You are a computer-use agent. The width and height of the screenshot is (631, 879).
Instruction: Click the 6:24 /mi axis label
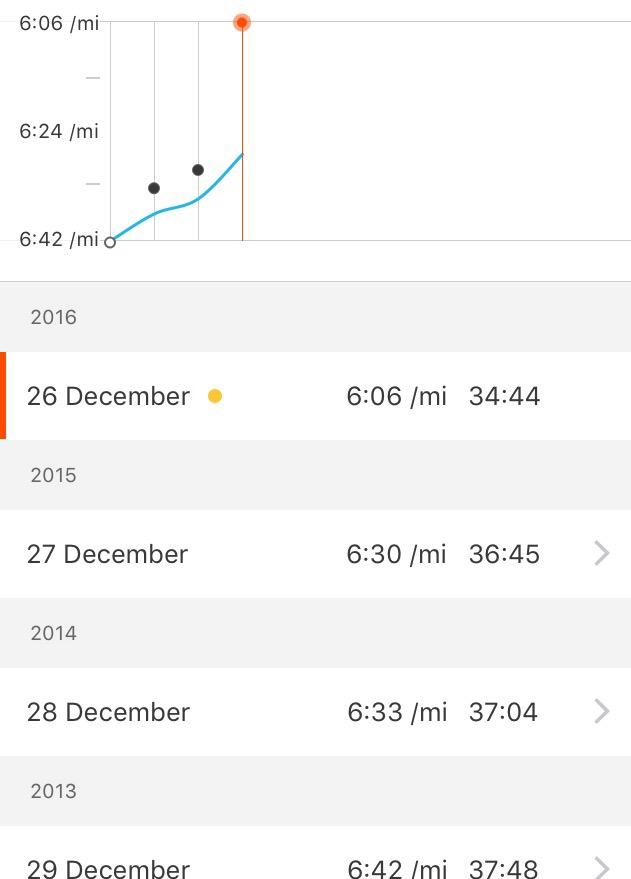pyautogui.click(x=59, y=131)
